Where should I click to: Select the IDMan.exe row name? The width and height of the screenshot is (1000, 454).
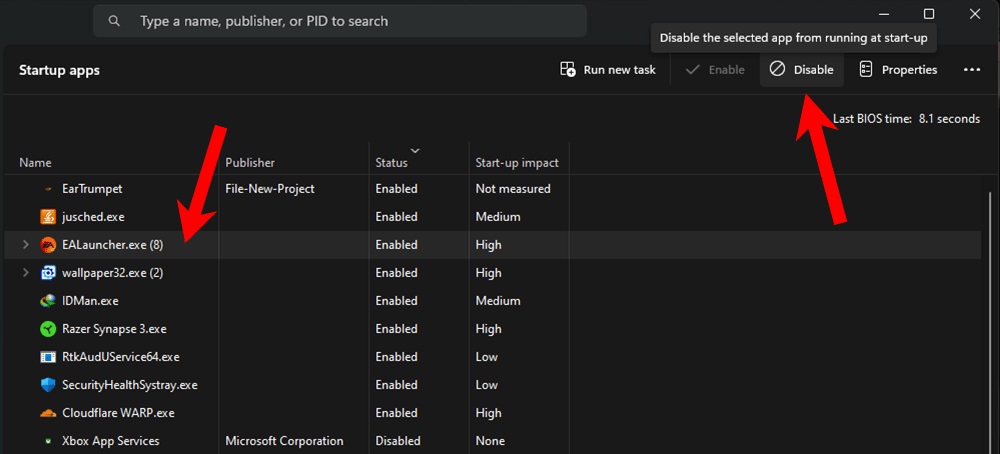tap(91, 301)
